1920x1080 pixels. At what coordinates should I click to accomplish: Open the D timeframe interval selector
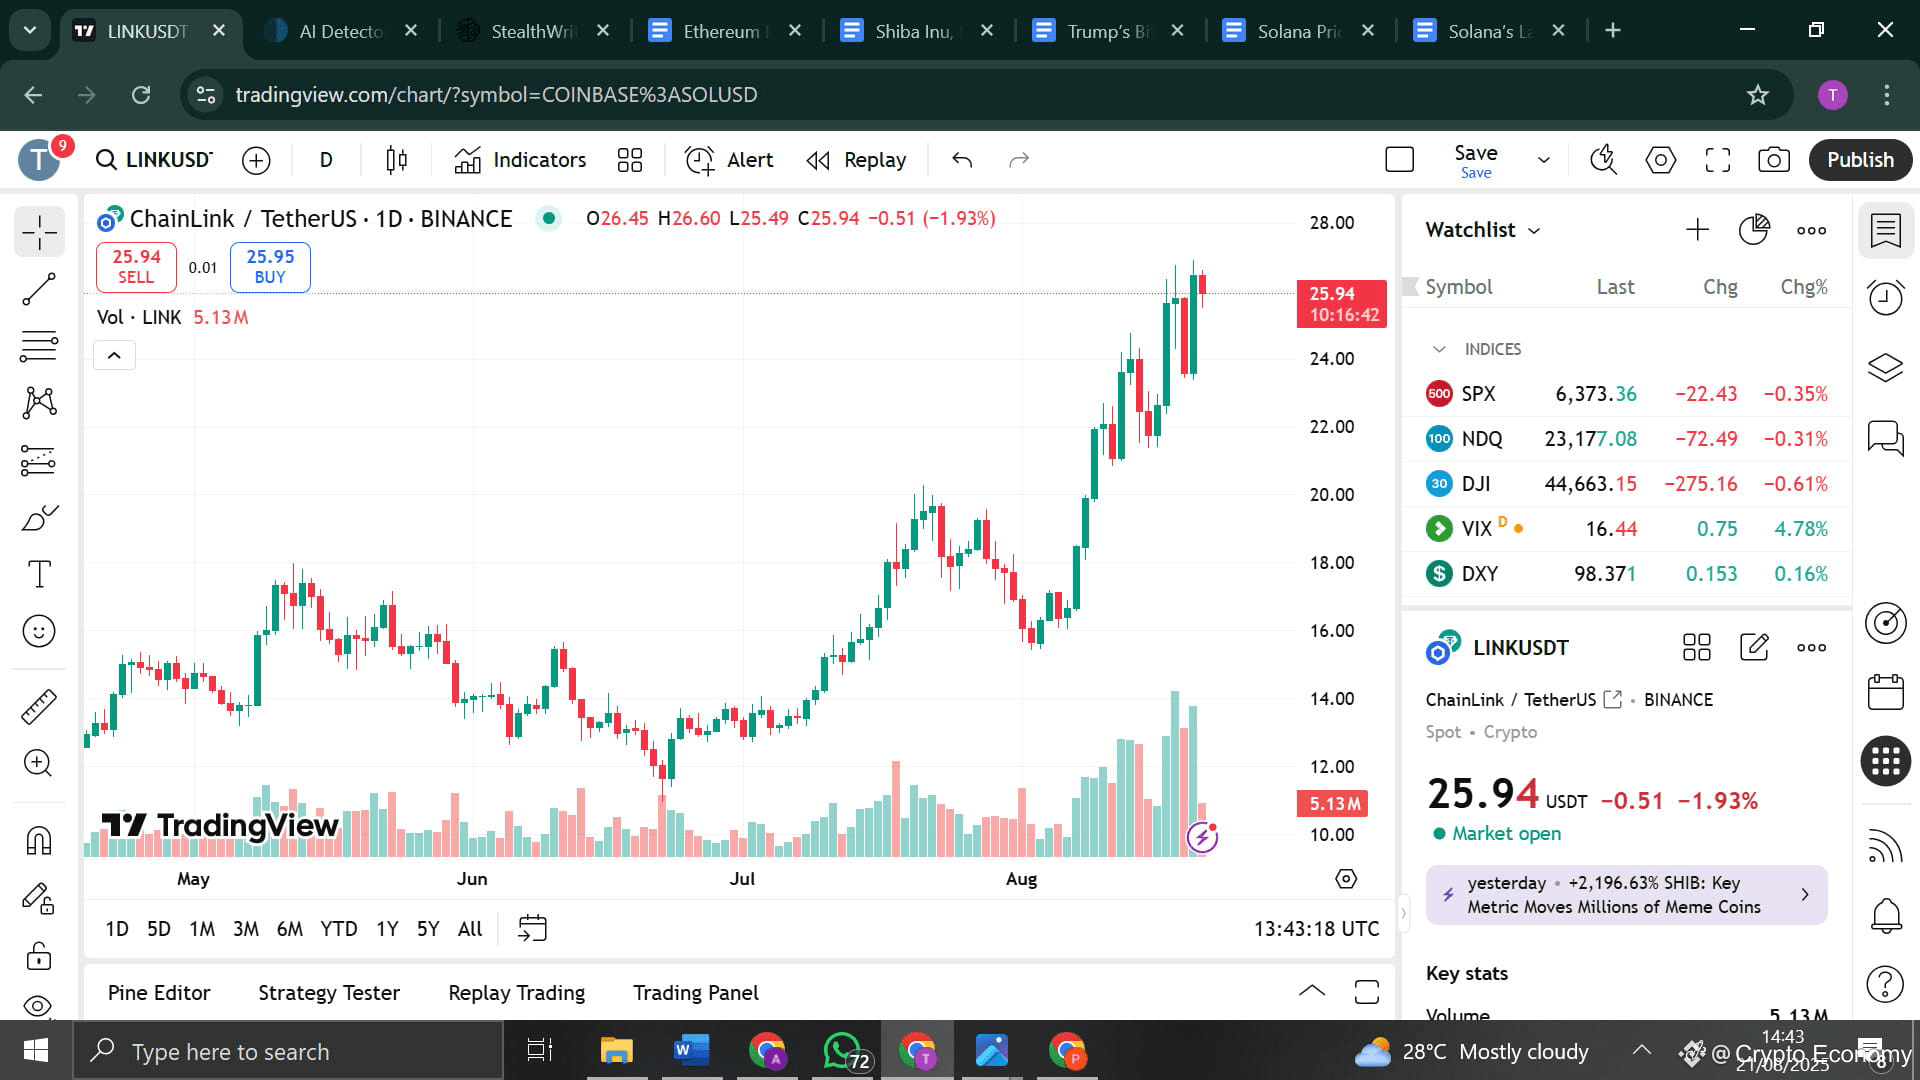326,160
